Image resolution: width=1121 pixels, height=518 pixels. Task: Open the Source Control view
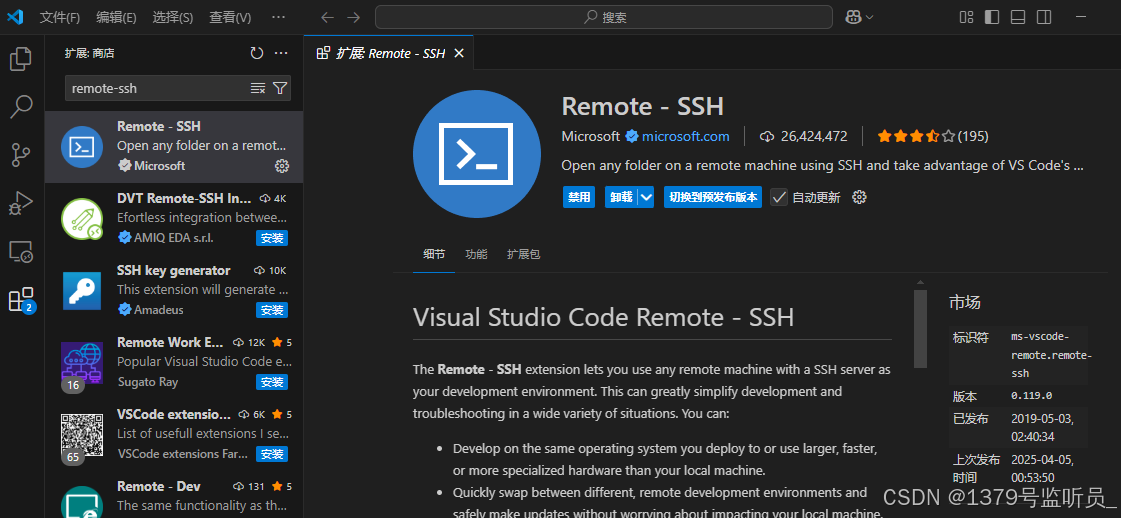pos(21,155)
